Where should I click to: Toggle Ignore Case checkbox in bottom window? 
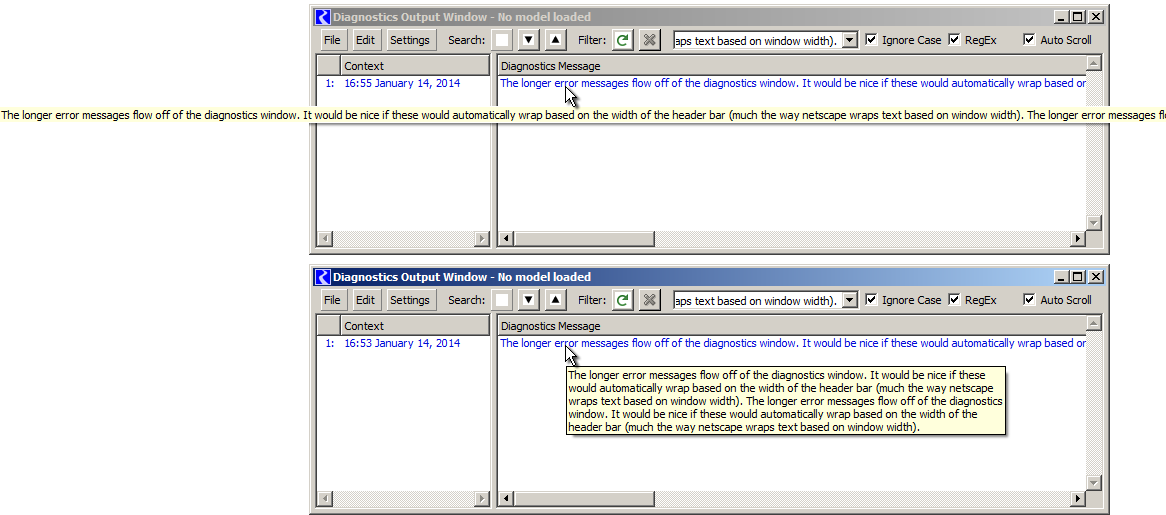(872, 300)
